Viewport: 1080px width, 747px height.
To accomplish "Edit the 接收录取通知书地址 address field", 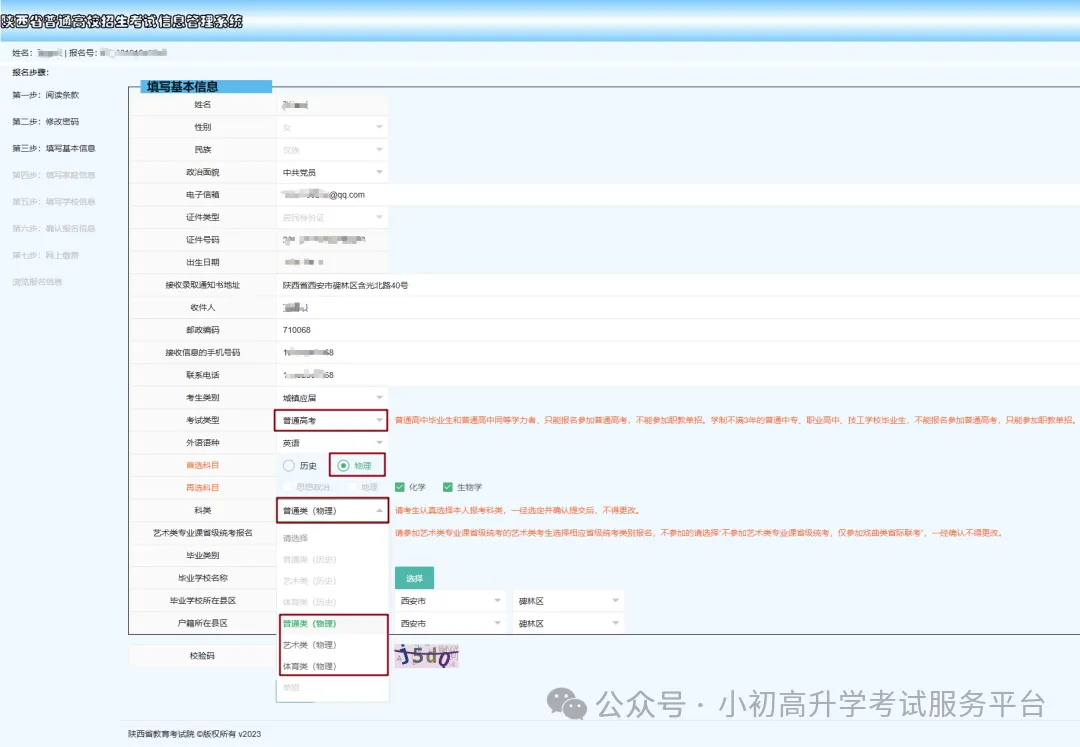I will [678, 285].
